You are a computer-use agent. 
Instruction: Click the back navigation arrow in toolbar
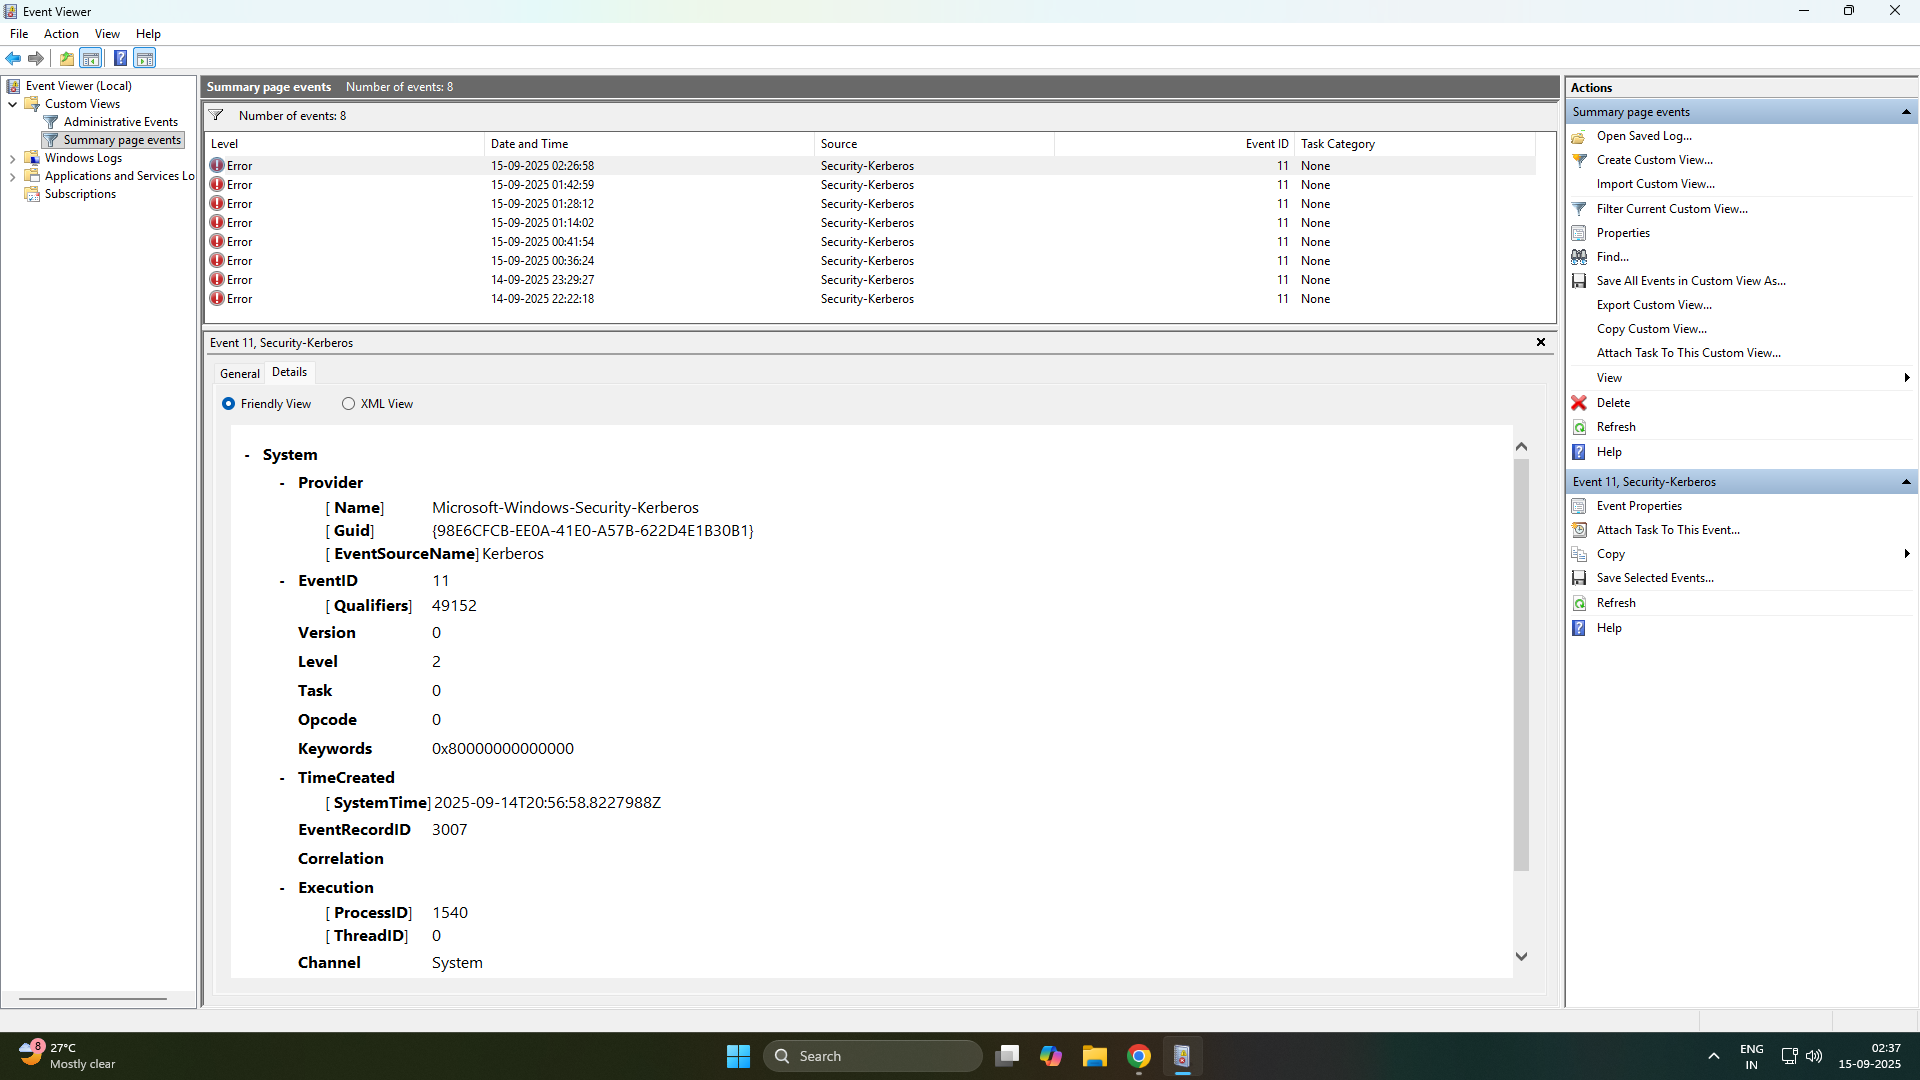point(13,58)
